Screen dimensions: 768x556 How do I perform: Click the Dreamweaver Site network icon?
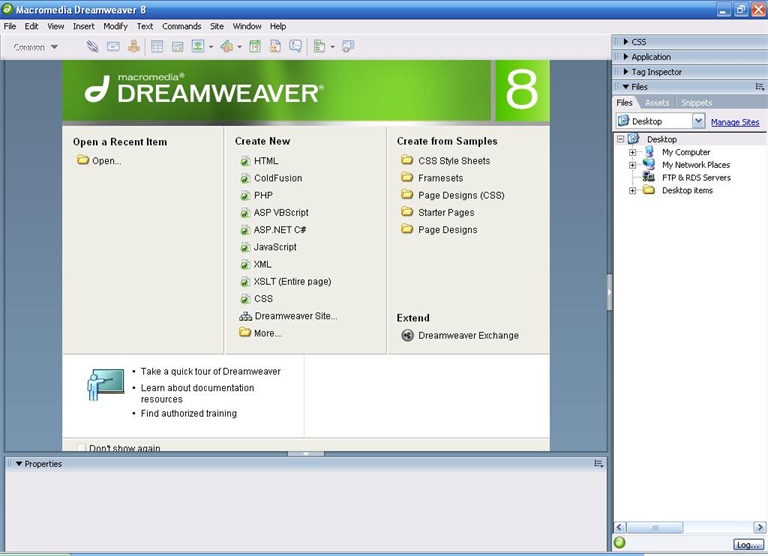[245, 316]
